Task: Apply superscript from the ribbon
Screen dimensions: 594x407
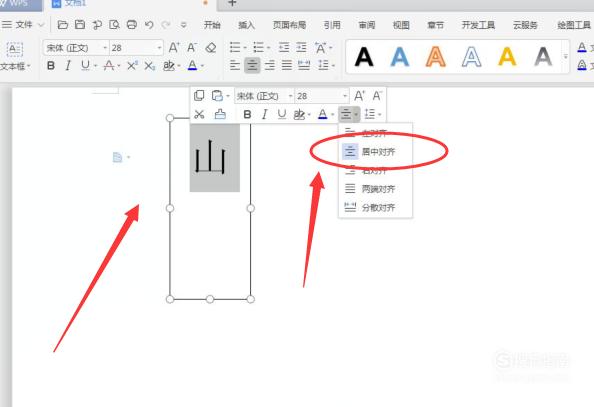Action: [x=132, y=66]
